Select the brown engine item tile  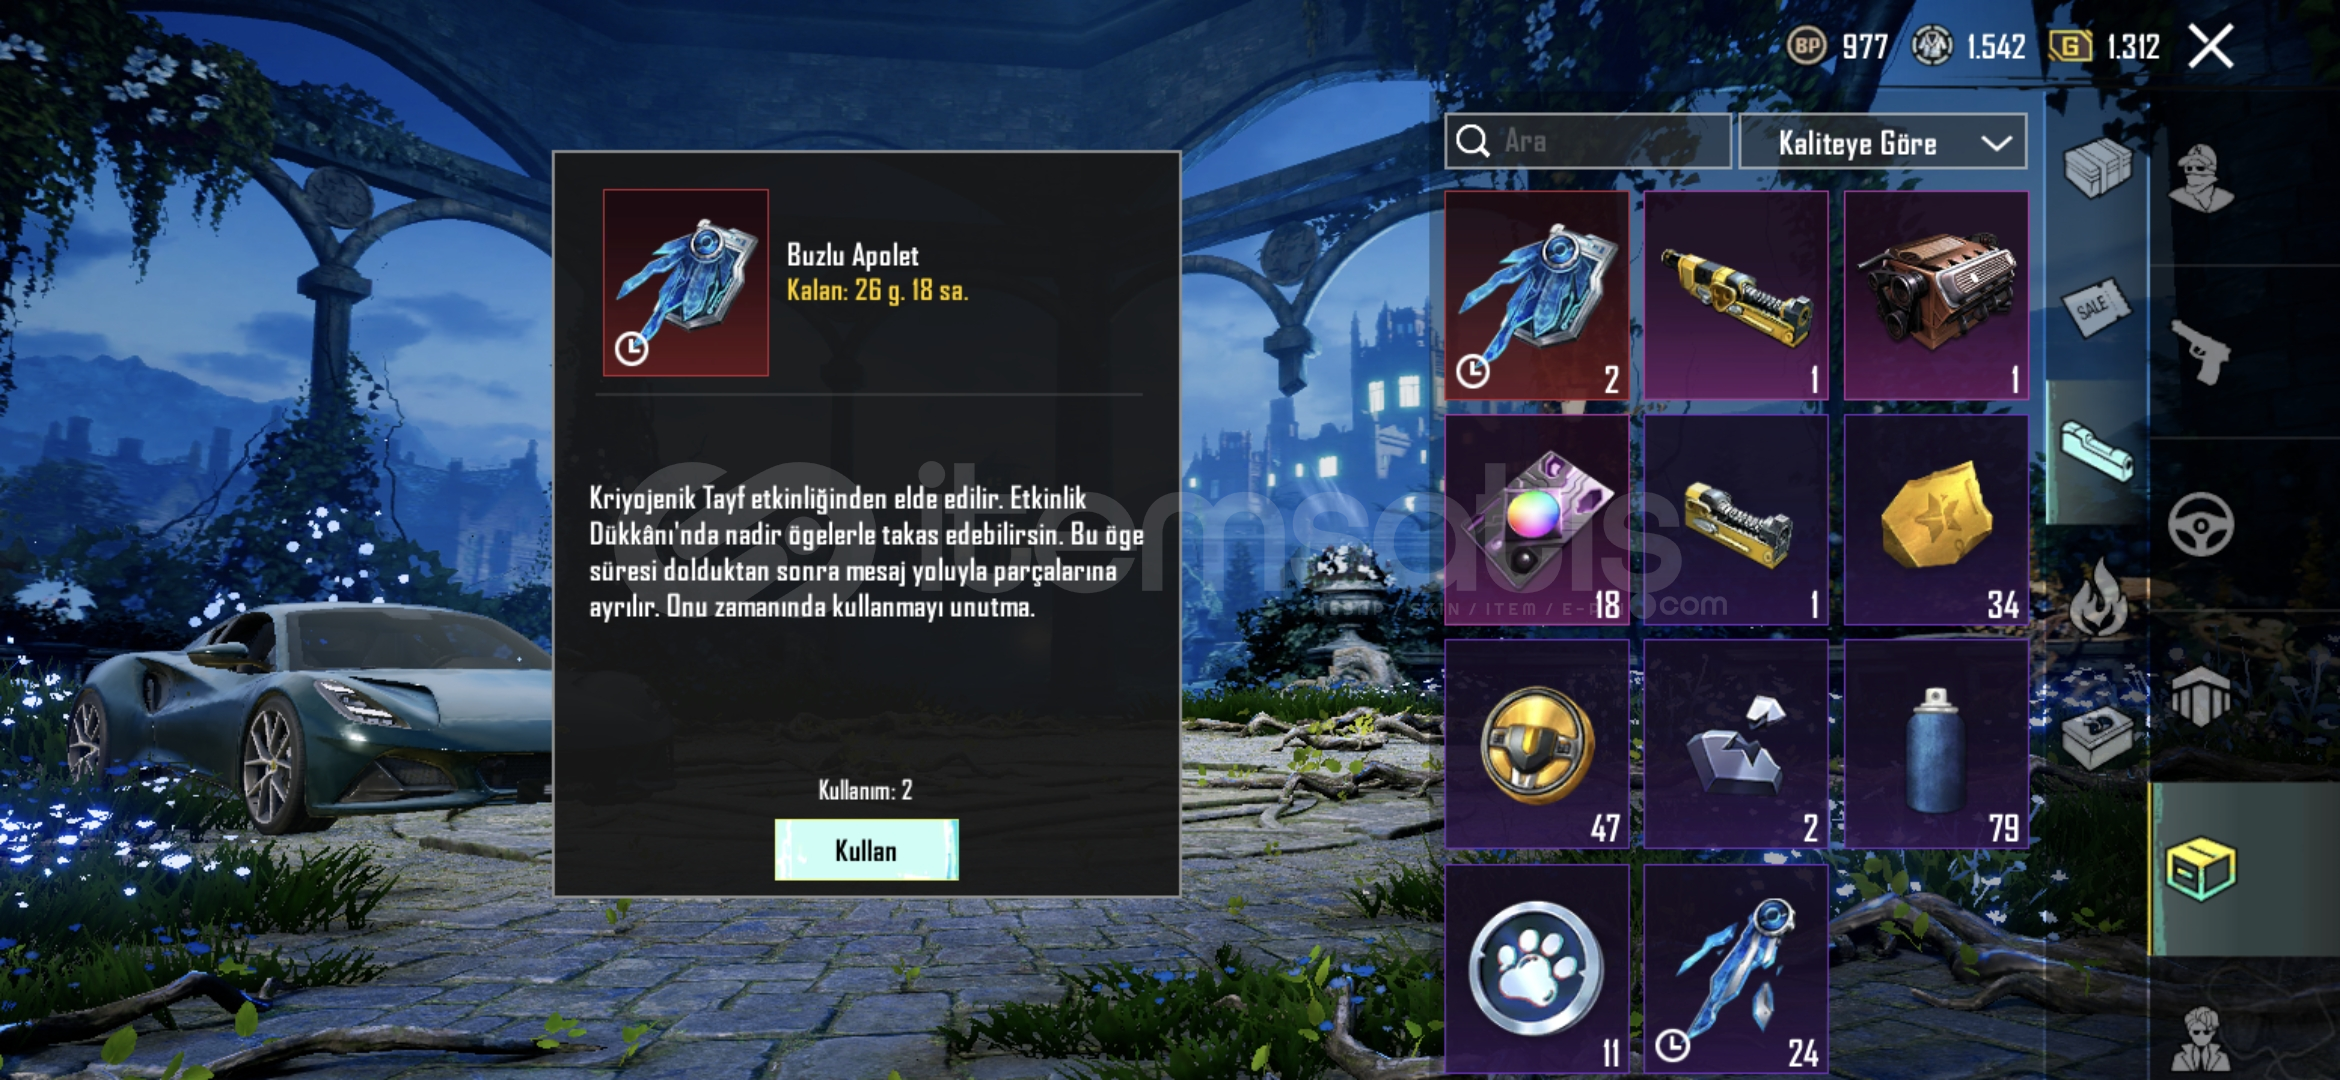tap(1936, 296)
